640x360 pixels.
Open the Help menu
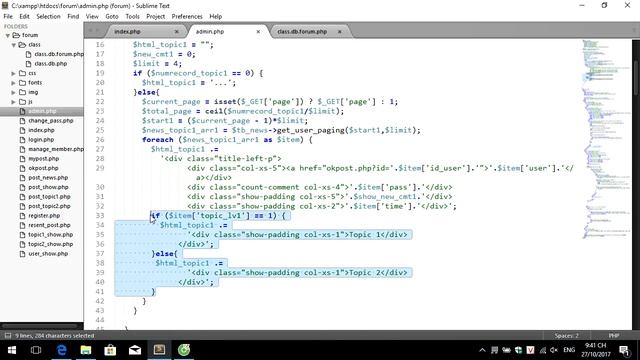pos(216,16)
